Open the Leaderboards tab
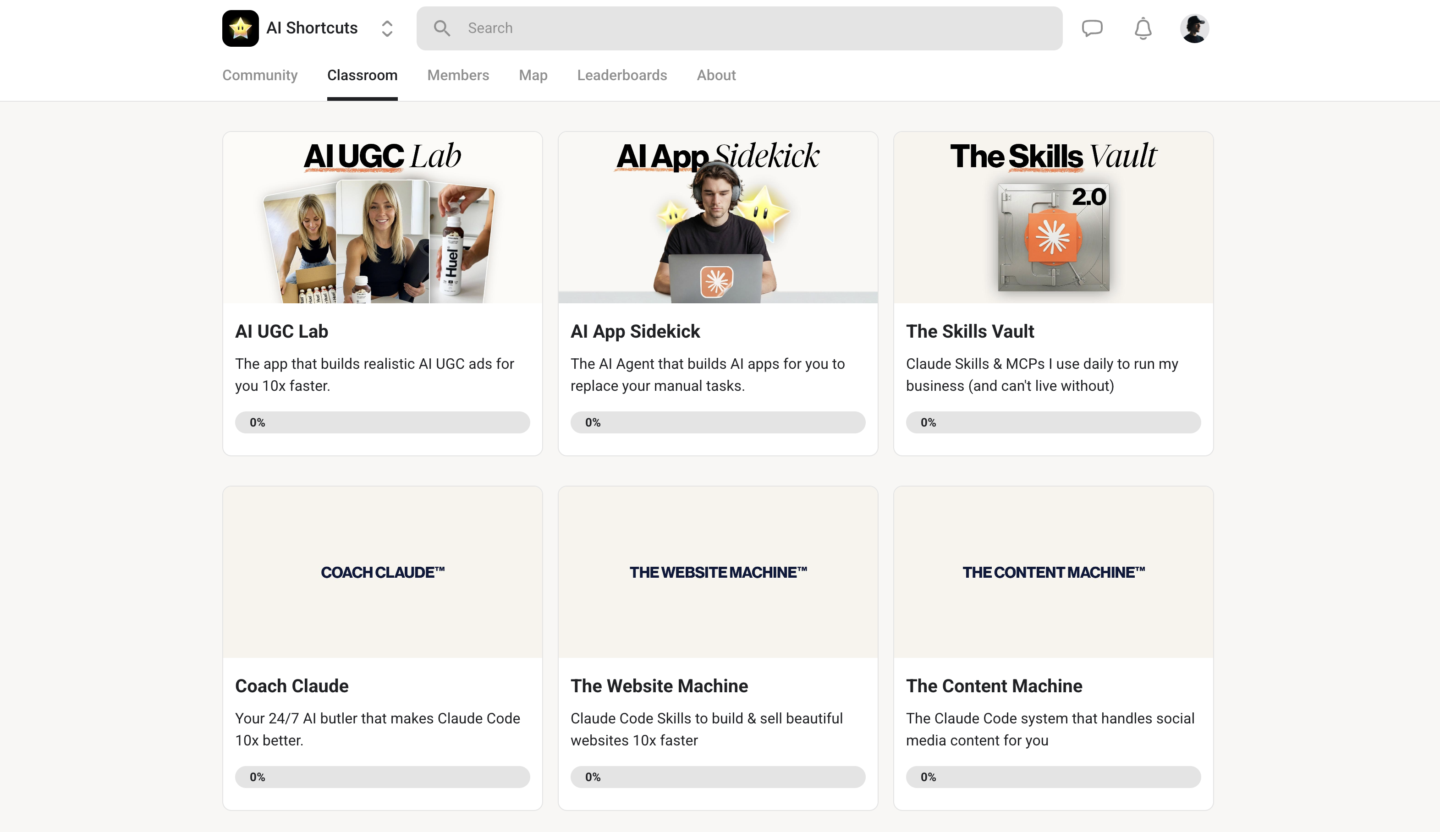This screenshot has width=1440, height=832. click(622, 75)
